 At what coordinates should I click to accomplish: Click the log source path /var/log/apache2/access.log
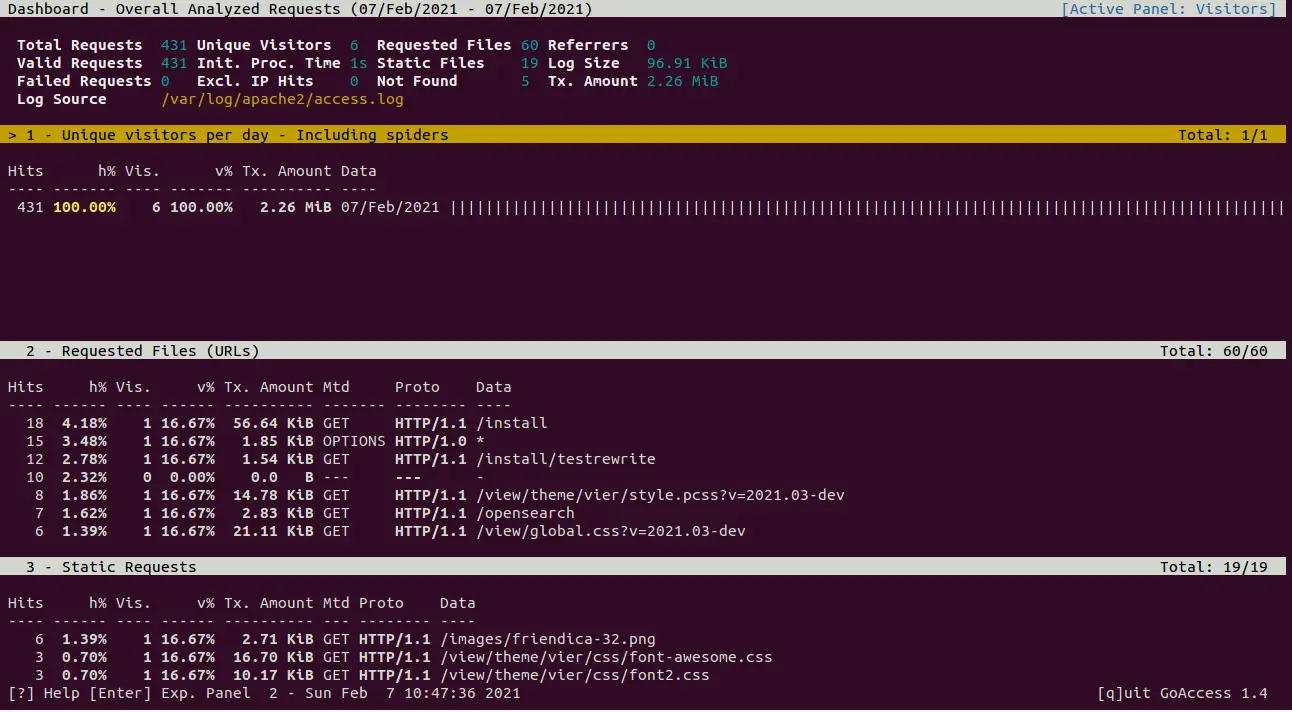click(x=282, y=99)
